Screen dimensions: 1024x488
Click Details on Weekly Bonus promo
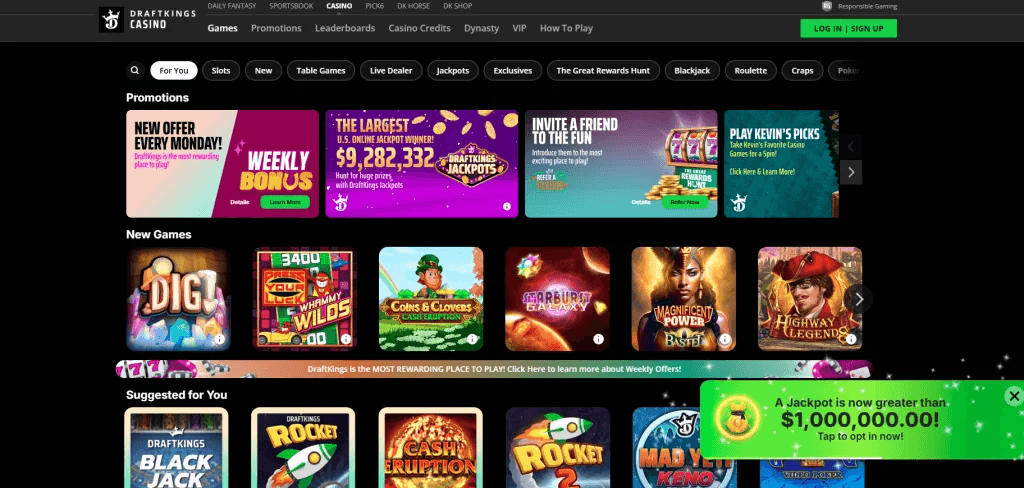pos(240,202)
